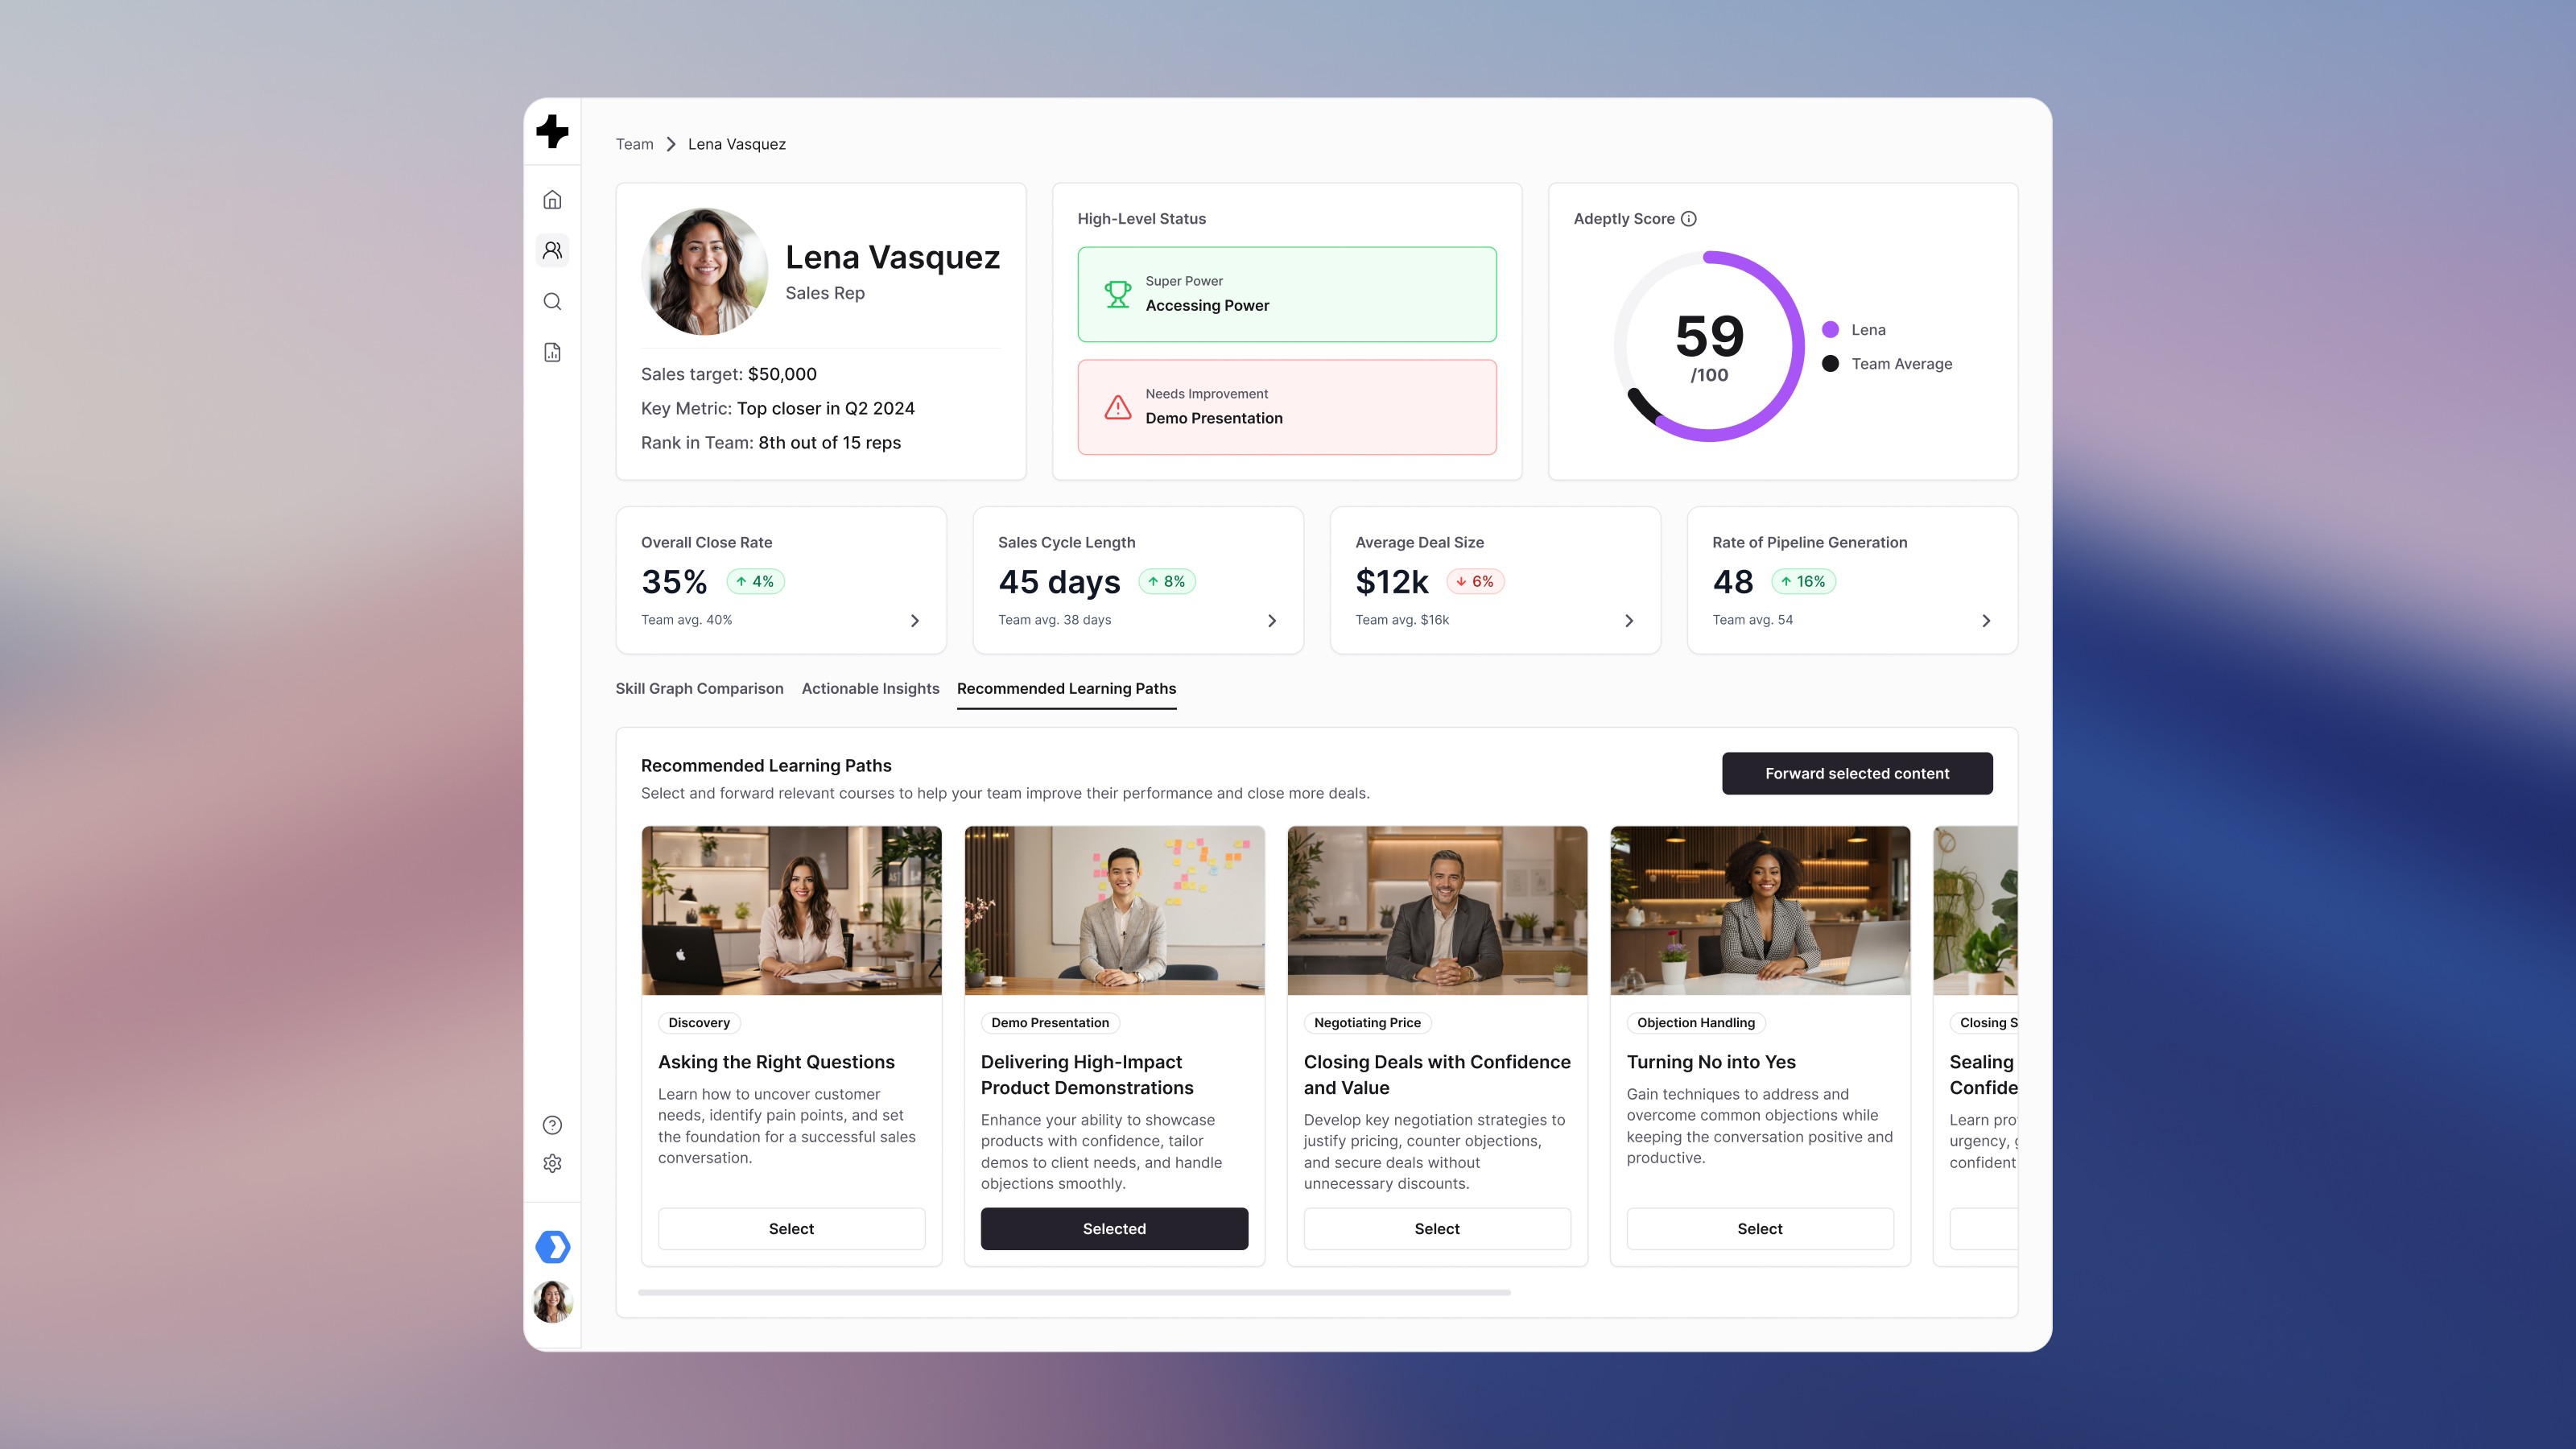The height and width of the screenshot is (1449, 2576).
Task: Open the Help question mark icon
Action: click(x=552, y=1125)
